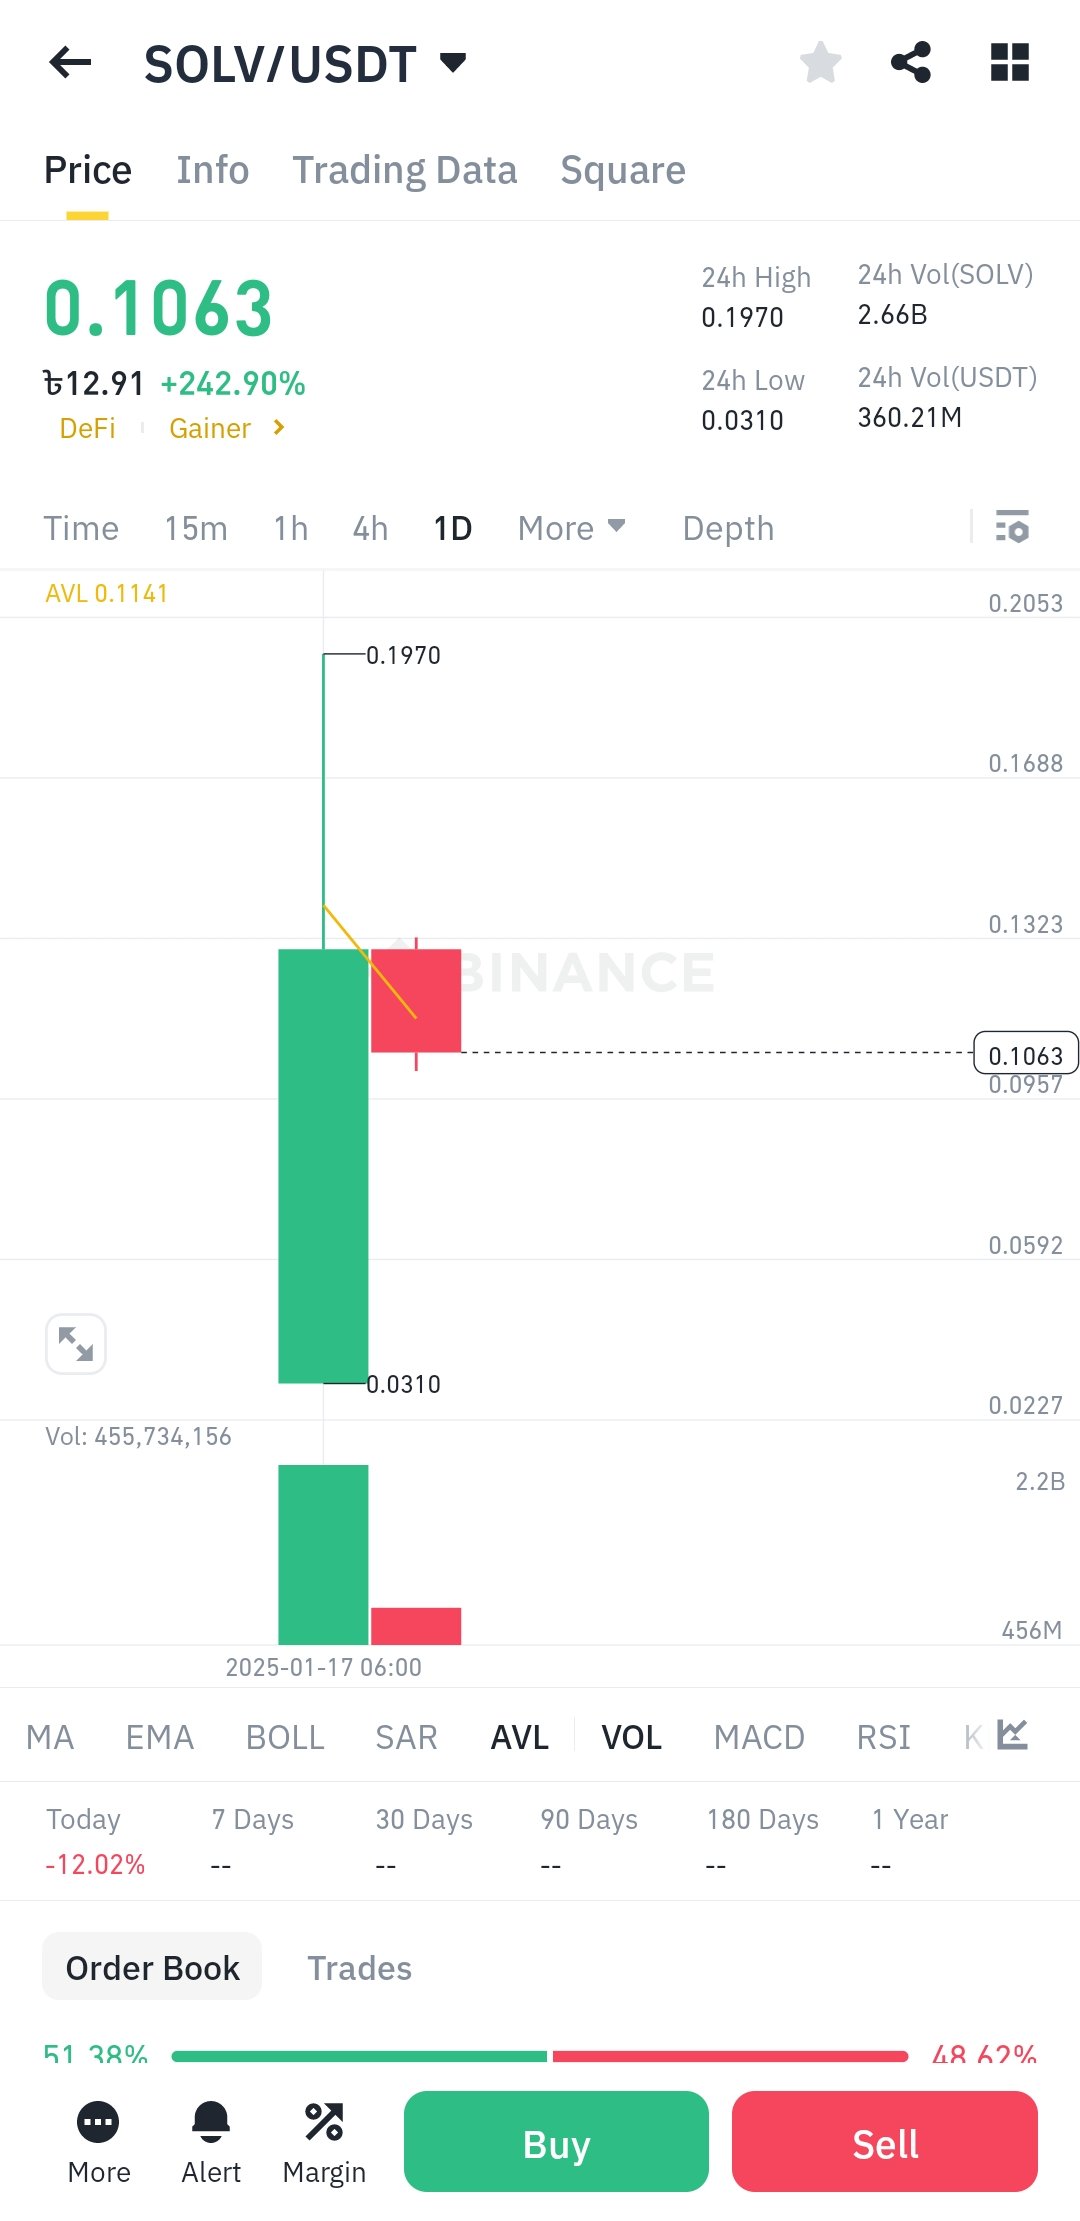Expand the Gainer tag chevron

pyautogui.click(x=279, y=428)
